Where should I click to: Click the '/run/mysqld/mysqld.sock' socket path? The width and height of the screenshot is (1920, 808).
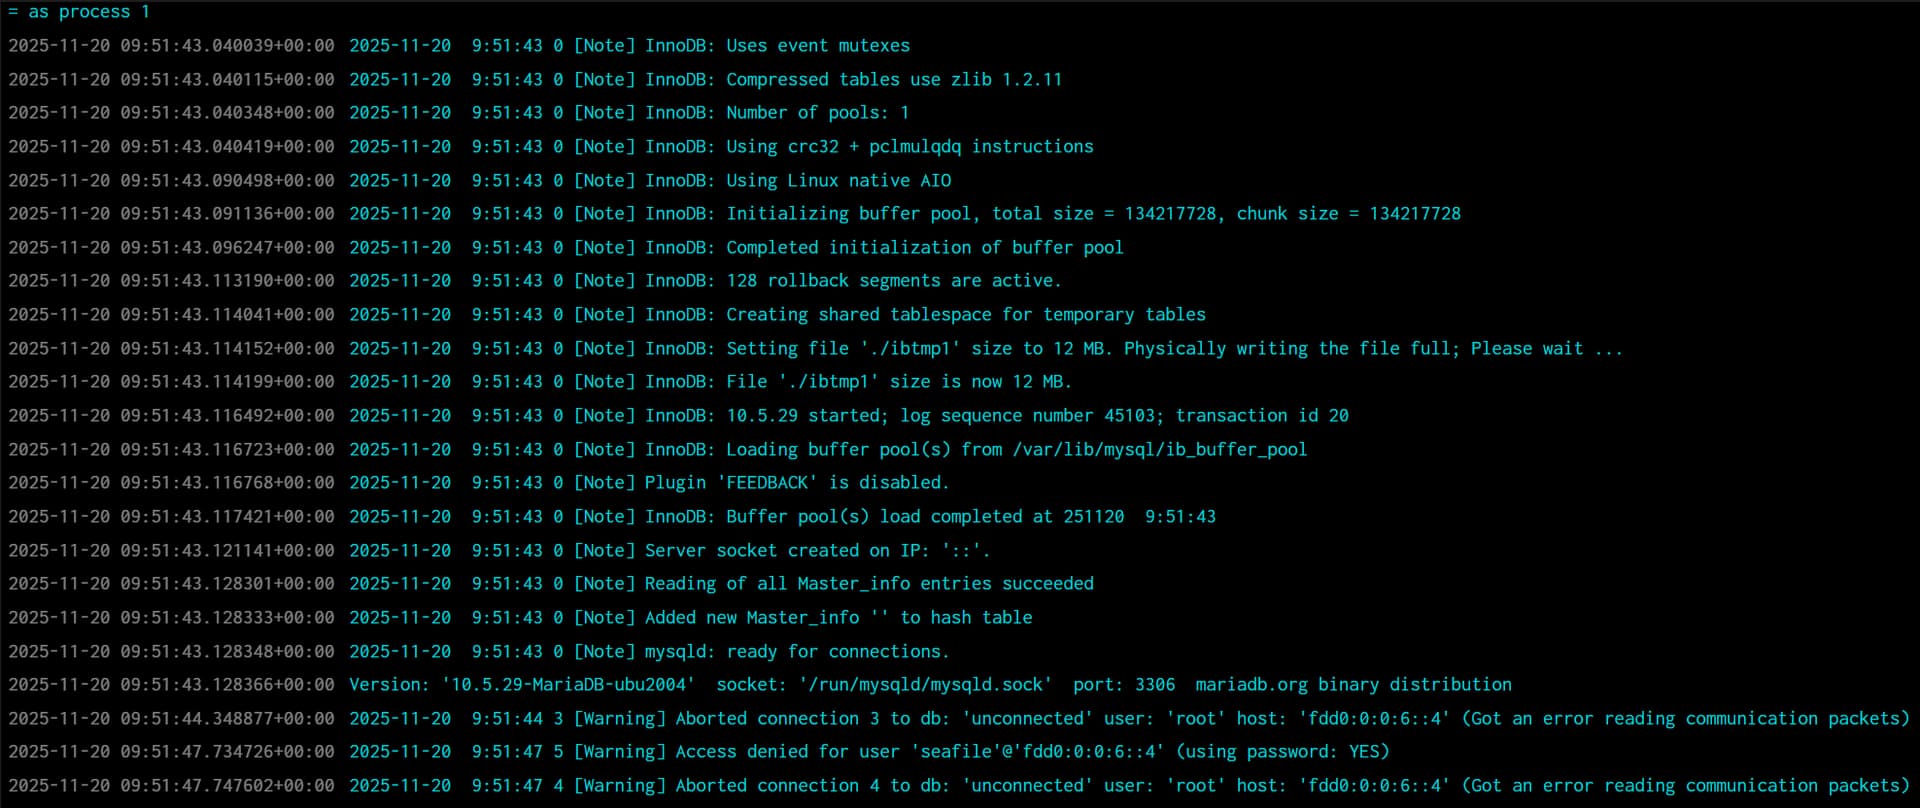[x=925, y=685]
